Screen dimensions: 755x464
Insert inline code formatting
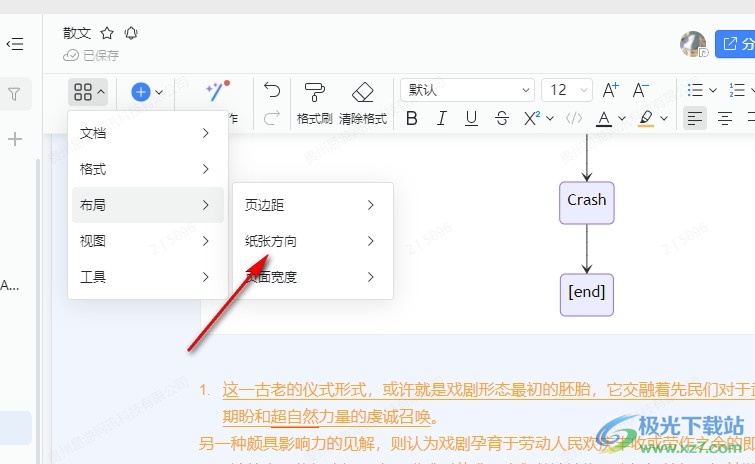coord(574,118)
